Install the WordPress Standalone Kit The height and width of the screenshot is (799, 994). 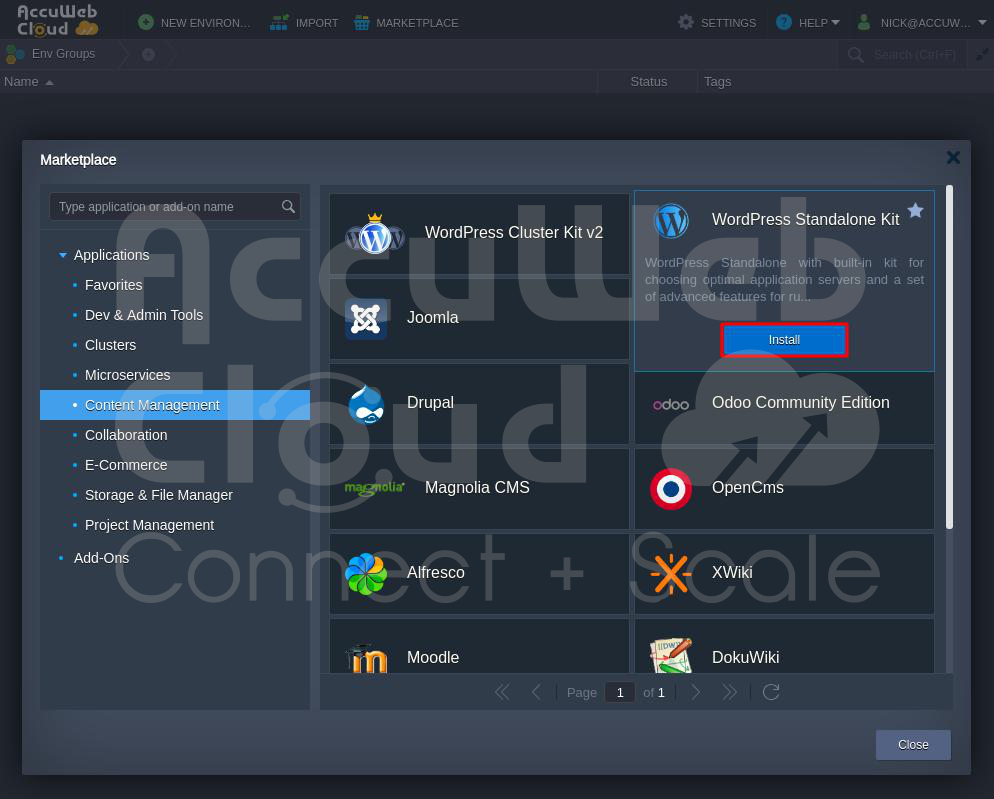pos(784,340)
